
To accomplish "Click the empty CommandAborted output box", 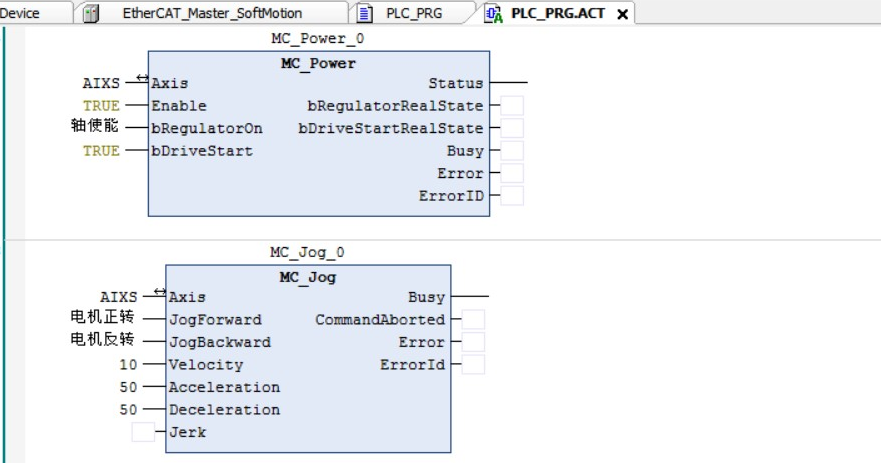I will (473, 320).
